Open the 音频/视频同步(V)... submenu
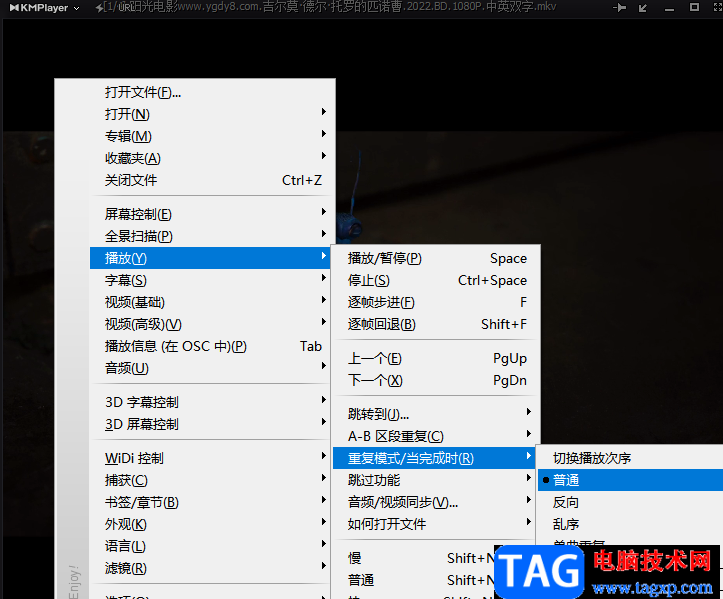Image resolution: width=723 pixels, height=599 pixels. click(x=435, y=502)
